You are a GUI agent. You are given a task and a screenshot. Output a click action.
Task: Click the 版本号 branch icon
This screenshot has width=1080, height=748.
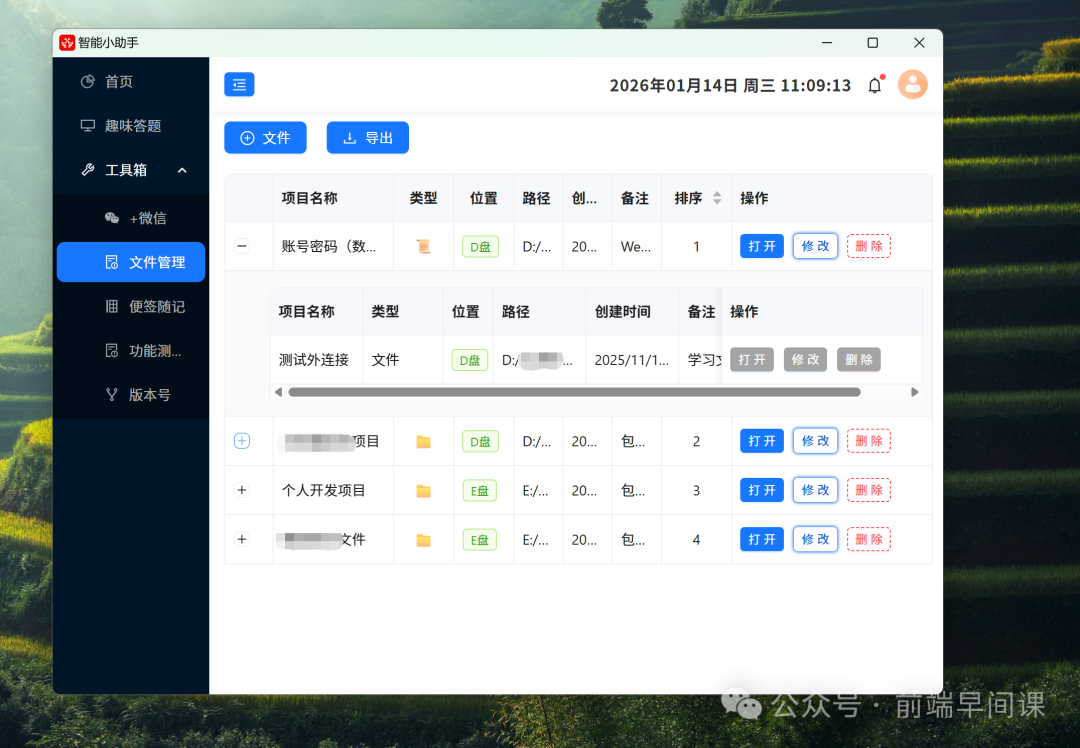[112, 395]
